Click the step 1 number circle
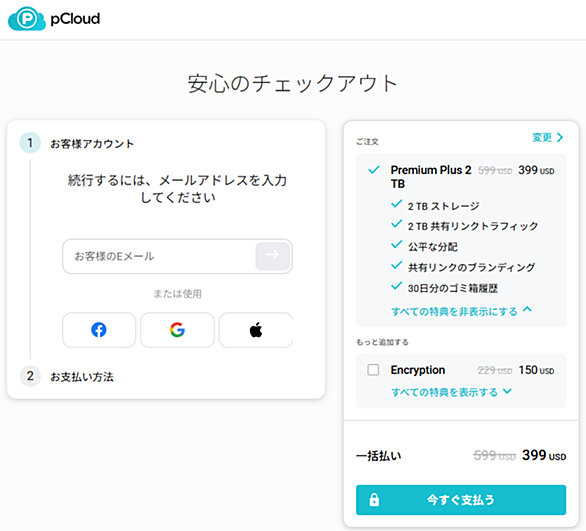 pyautogui.click(x=30, y=143)
